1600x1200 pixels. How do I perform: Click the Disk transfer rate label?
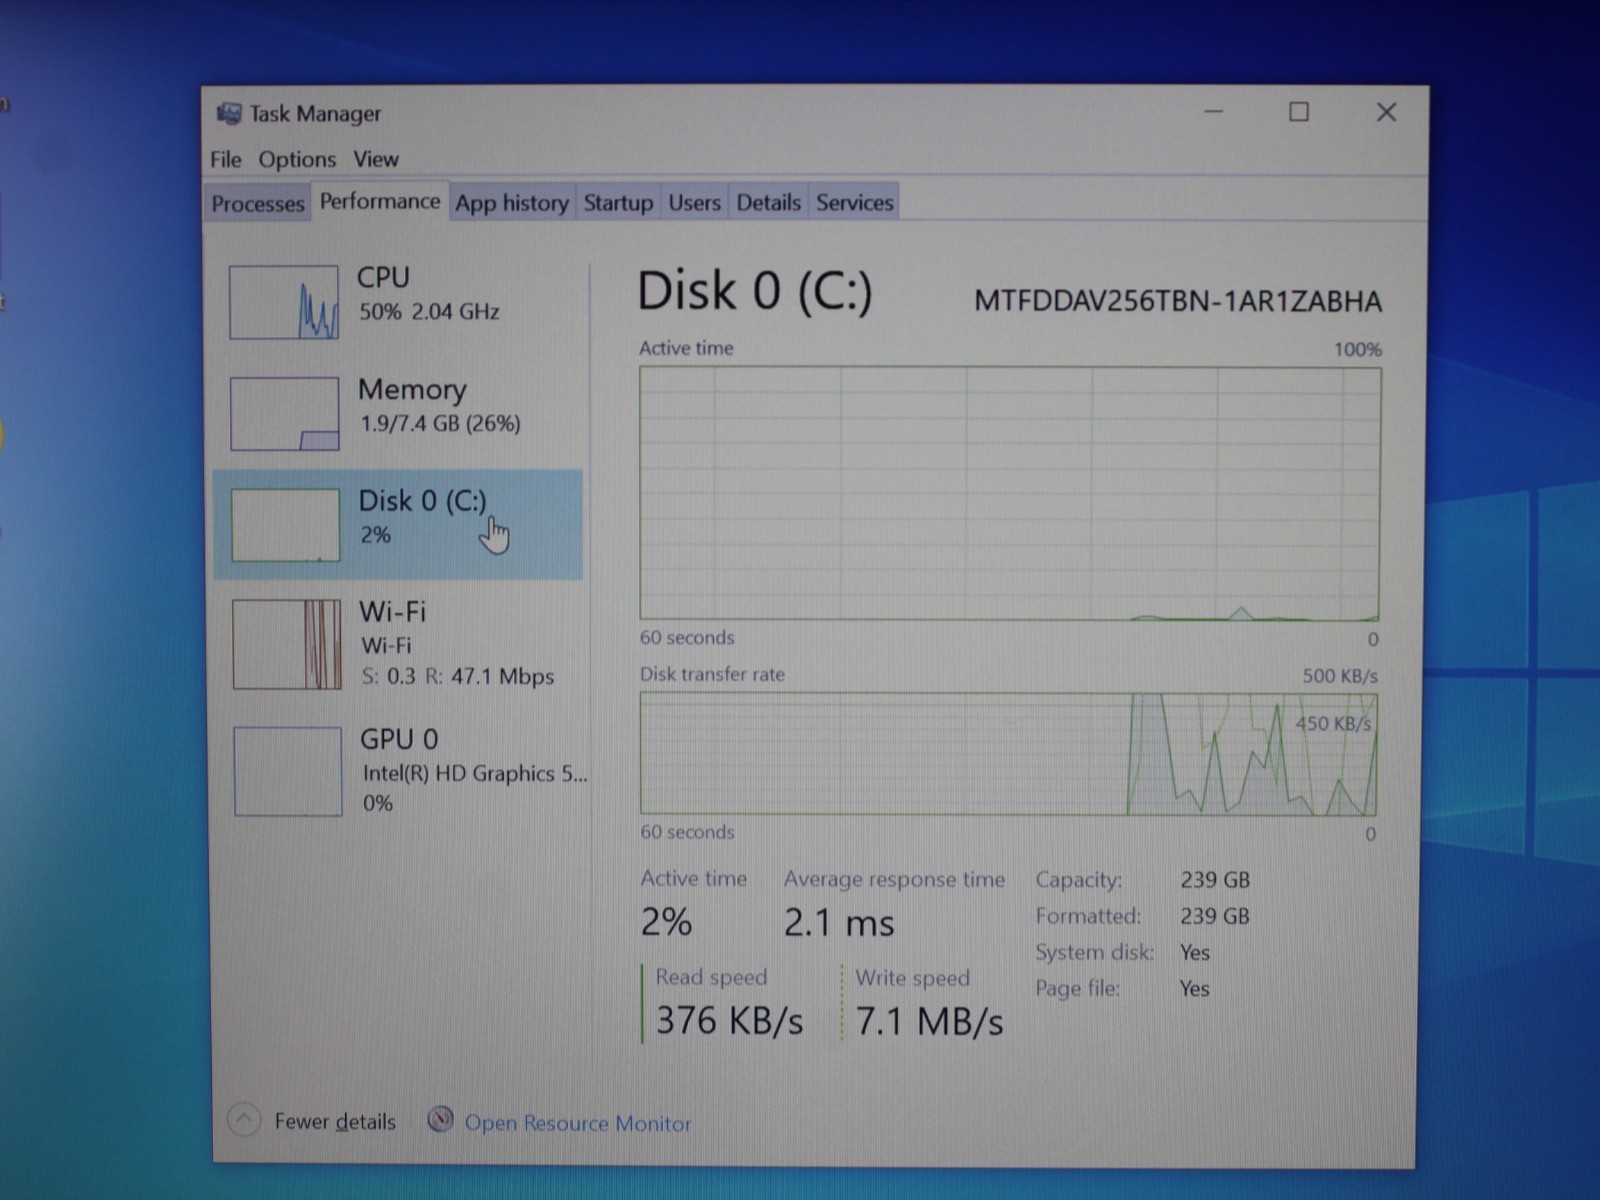[x=712, y=674]
